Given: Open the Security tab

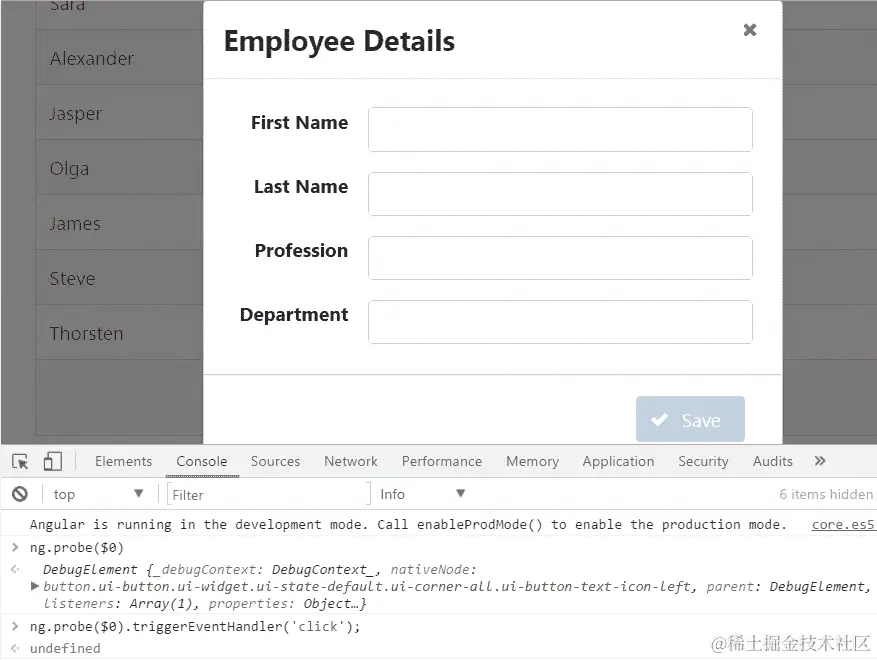Looking at the screenshot, I should (x=703, y=461).
